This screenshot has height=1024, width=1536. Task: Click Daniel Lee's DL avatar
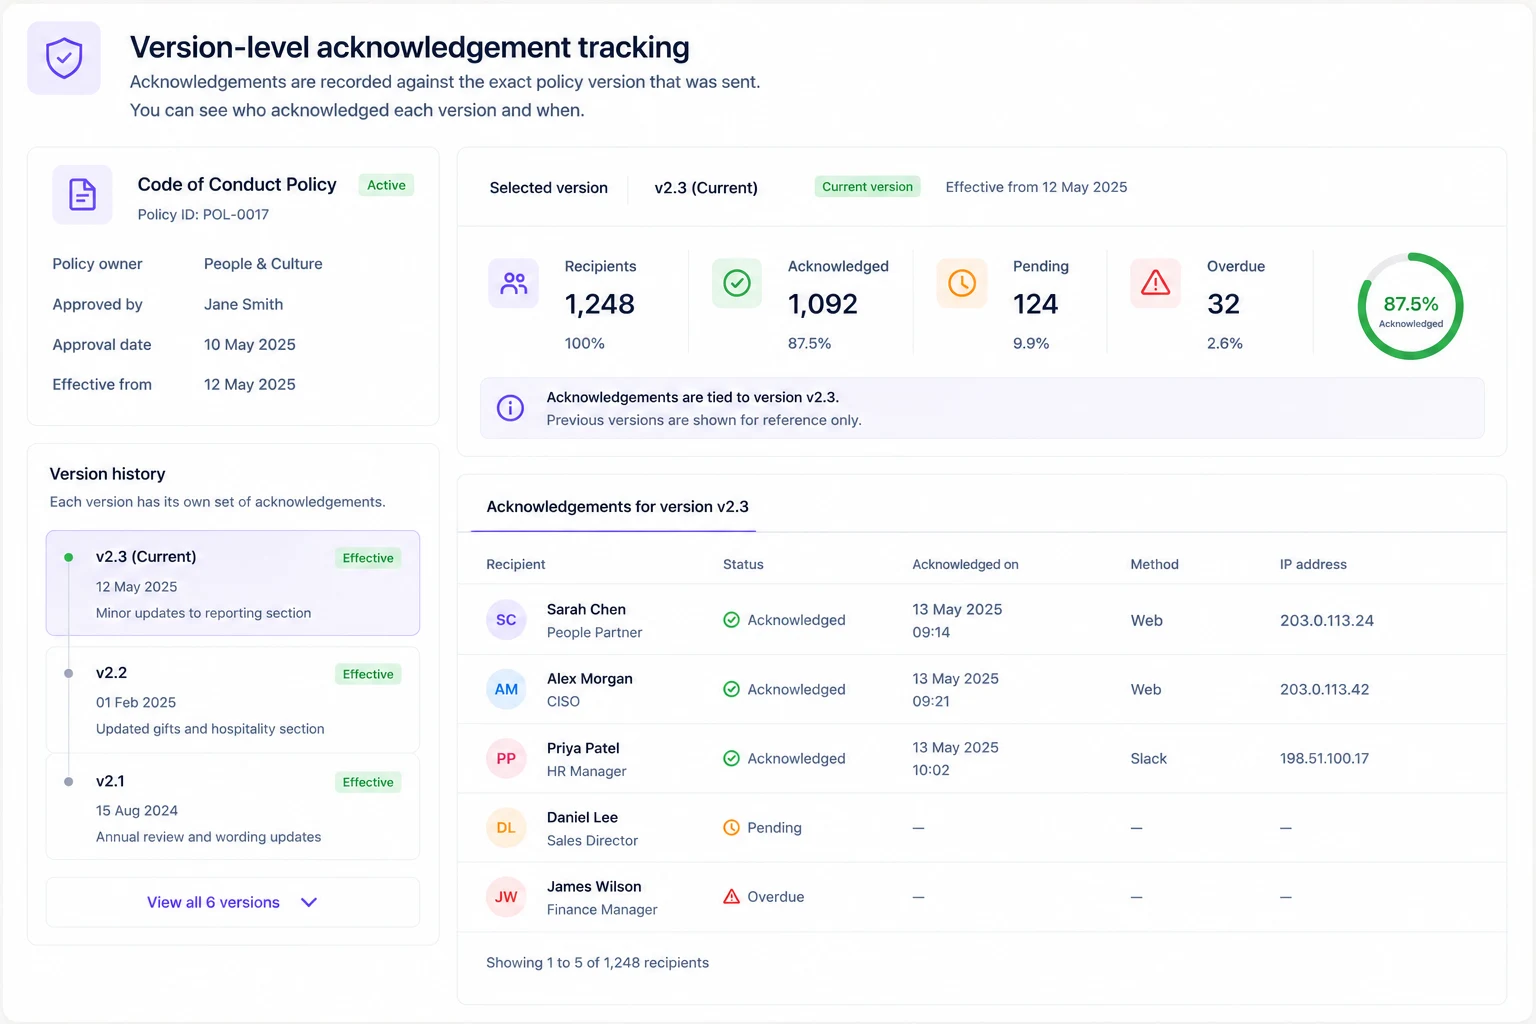click(506, 828)
